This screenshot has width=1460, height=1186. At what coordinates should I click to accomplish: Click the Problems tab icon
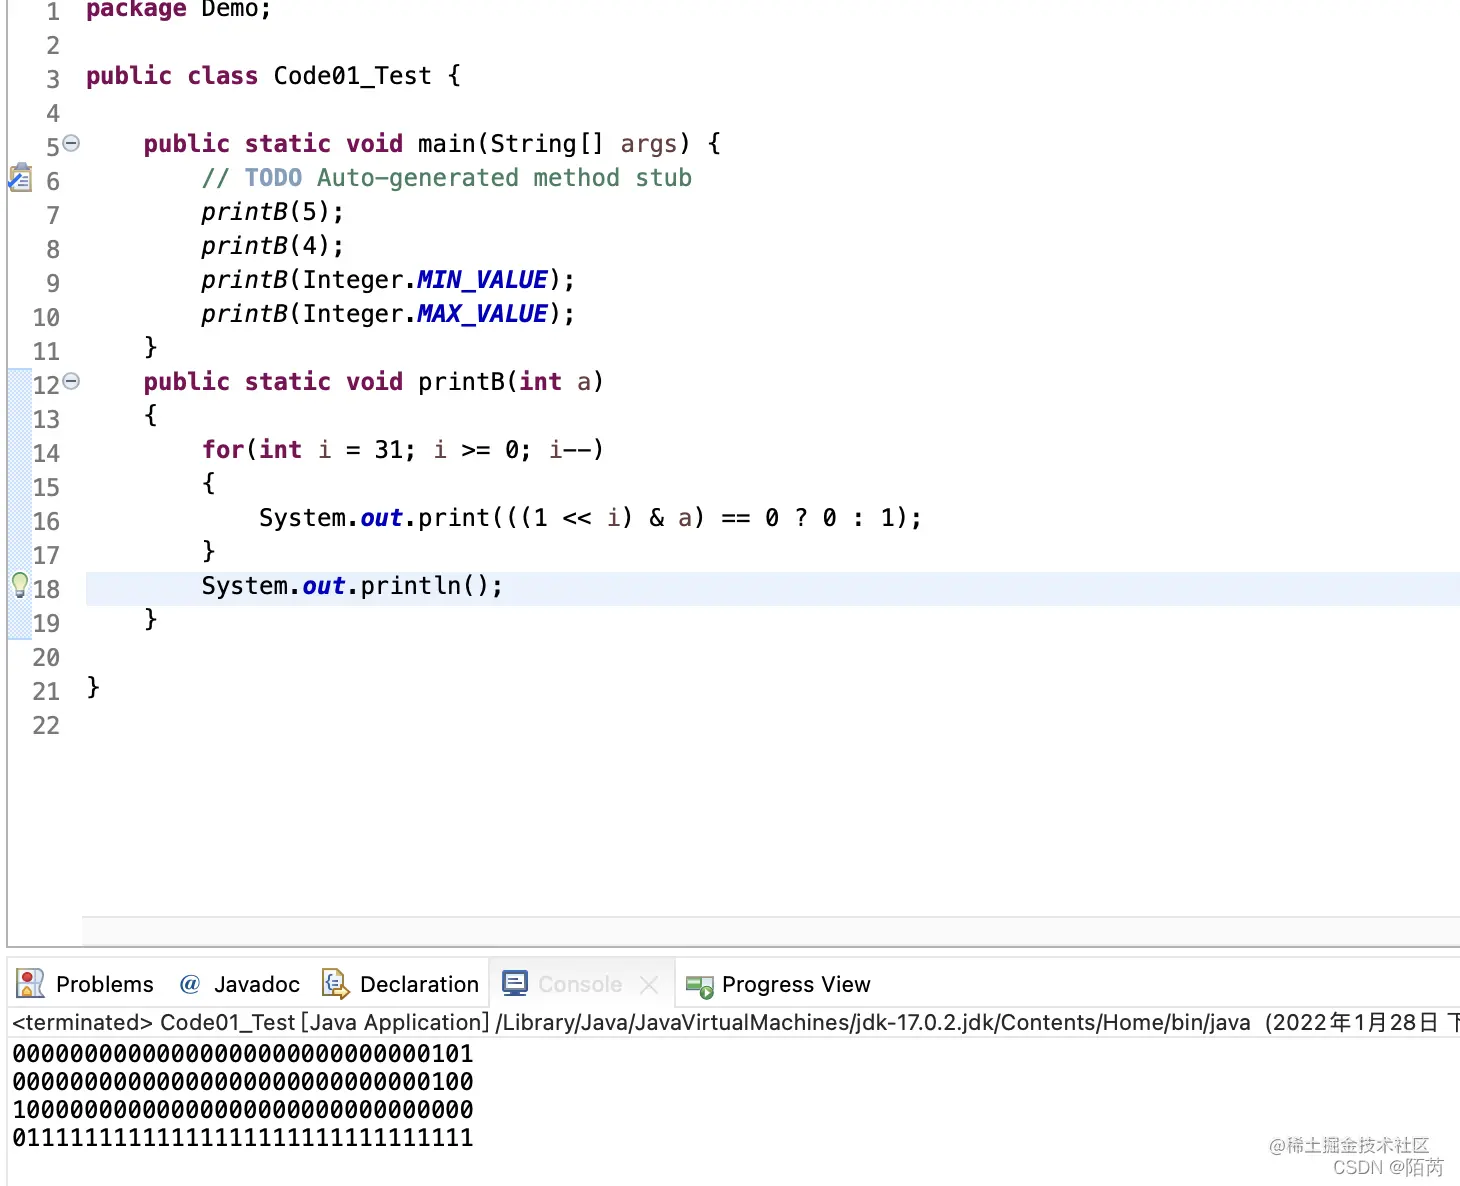tap(31, 984)
